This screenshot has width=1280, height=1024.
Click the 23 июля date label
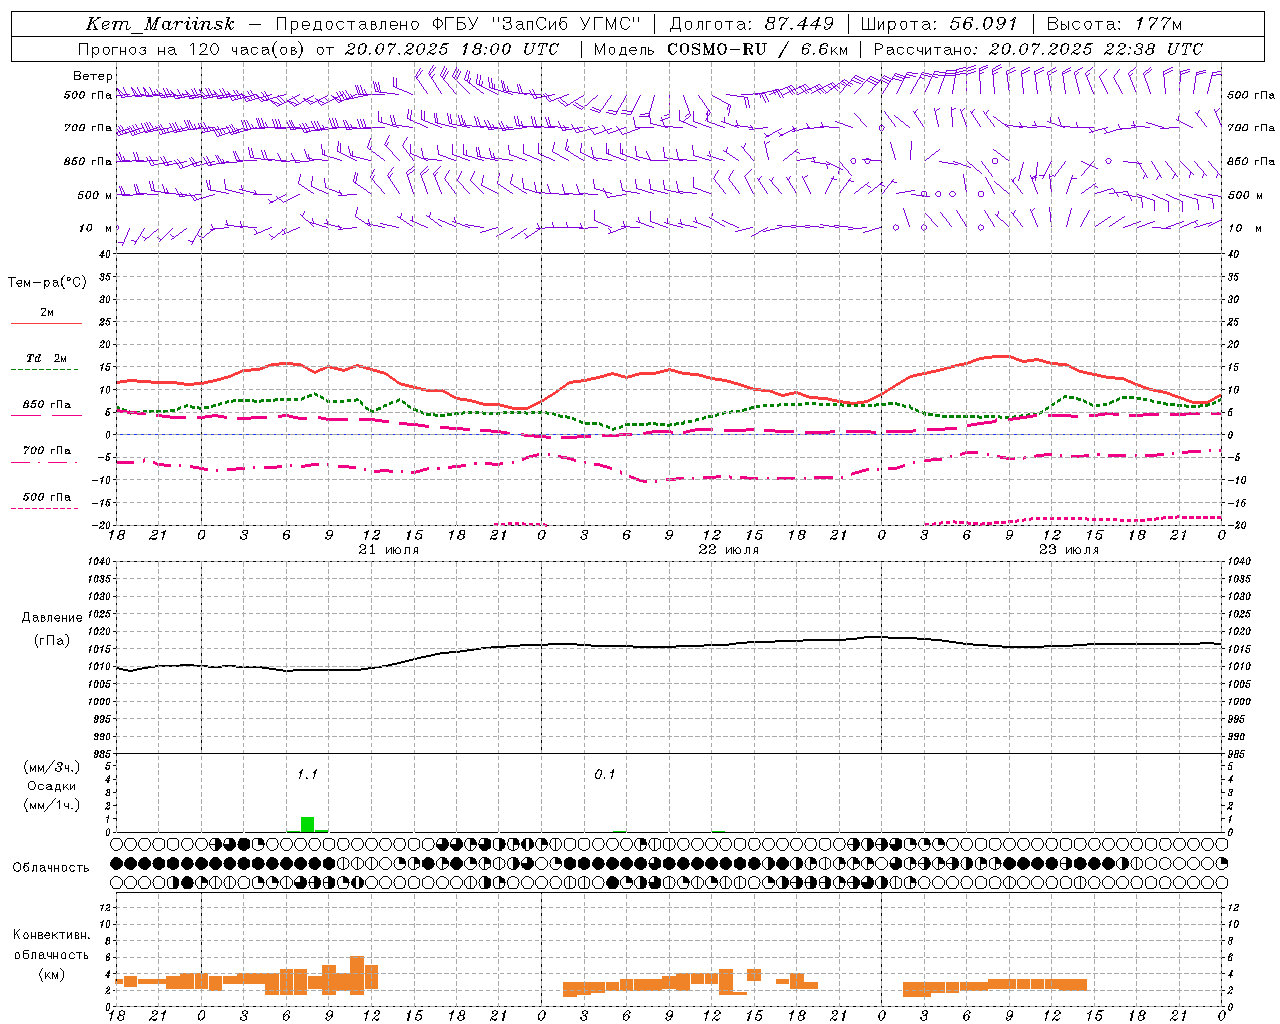tap(1068, 550)
